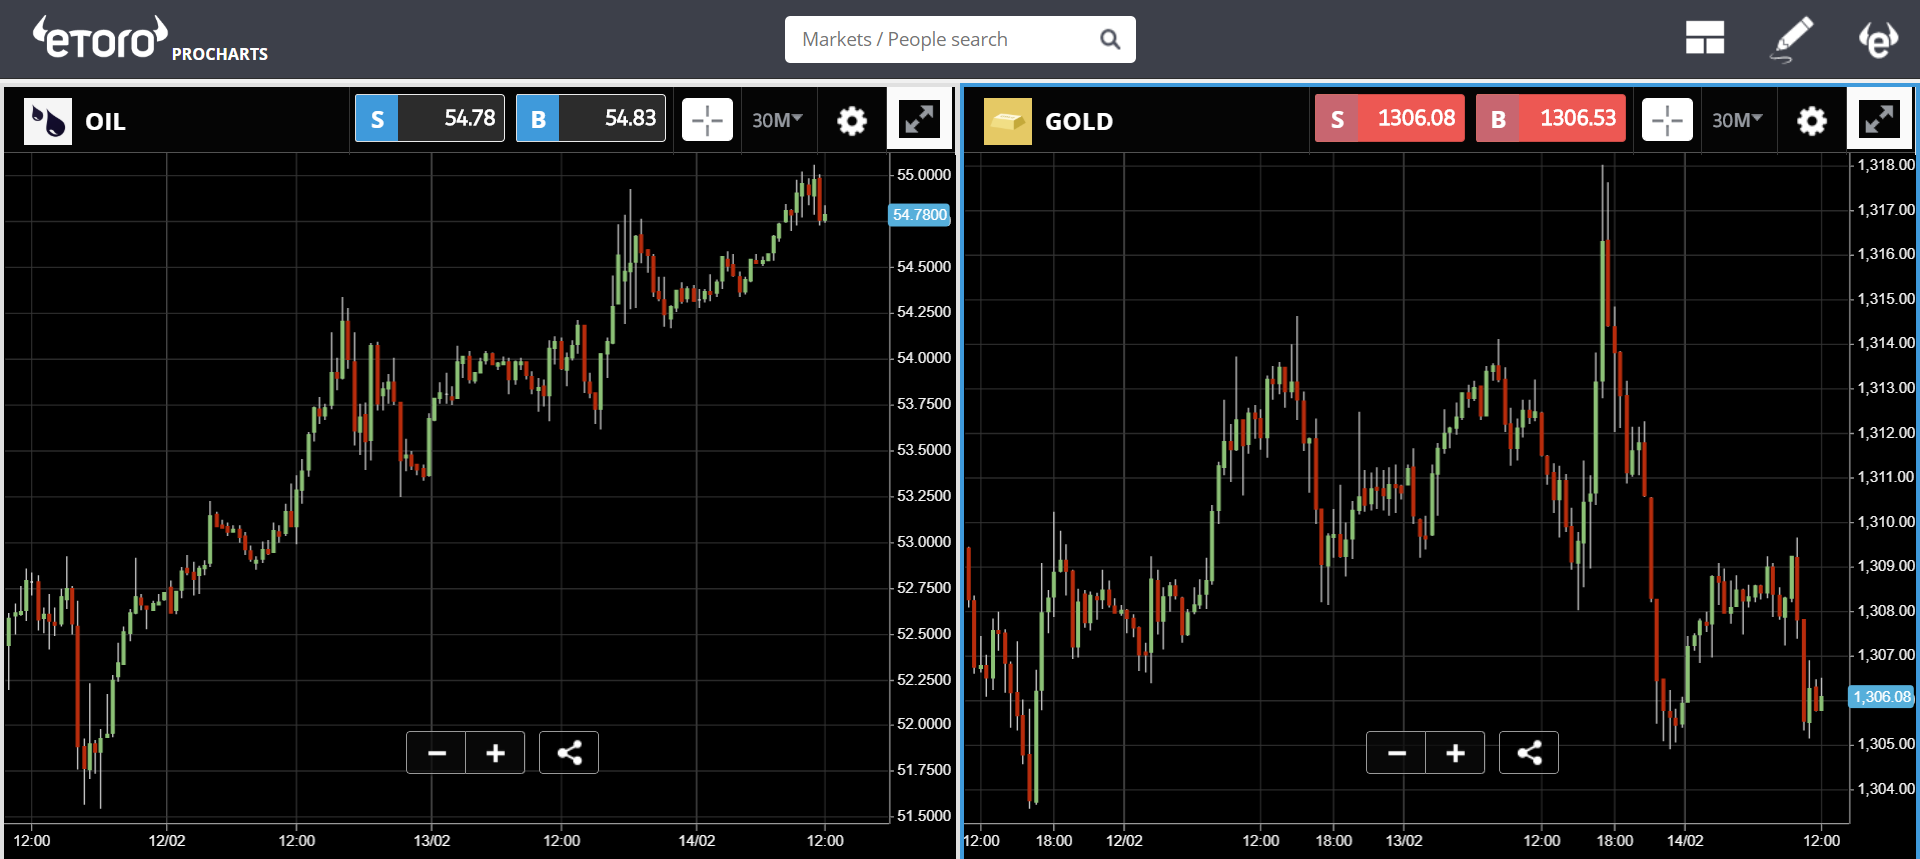
Task: Click the eToro bull logo icon
Action: click(1878, 39)
